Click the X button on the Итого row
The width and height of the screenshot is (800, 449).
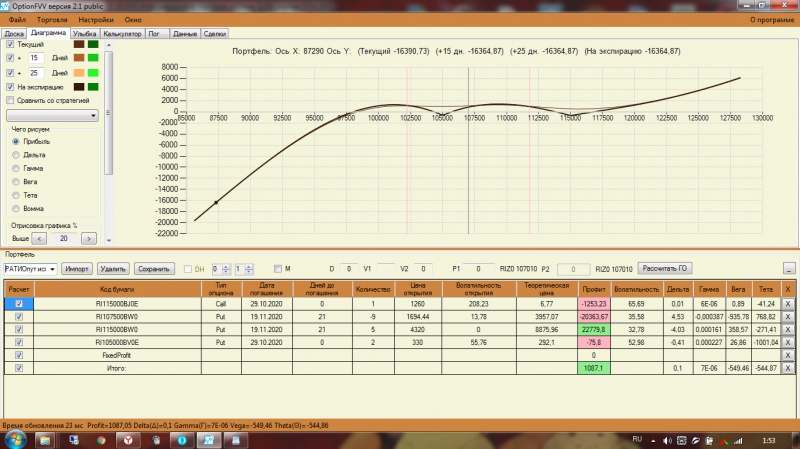pyautogui.click(x=788, y=368)
